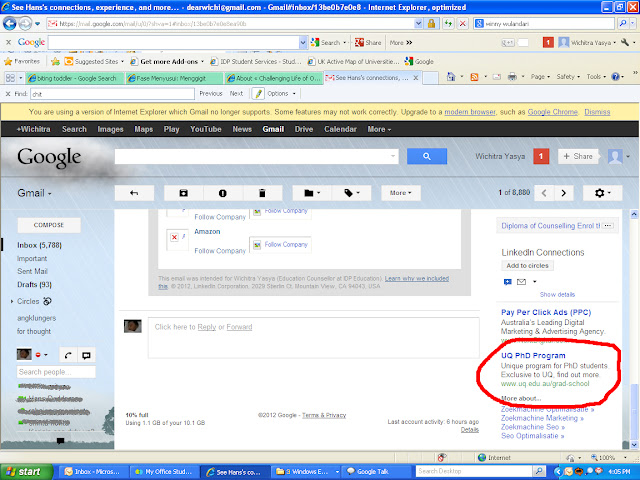Screen dimensions: 640x480
Task: Open the Move to folder dropdown
Action: click(312, 193)
